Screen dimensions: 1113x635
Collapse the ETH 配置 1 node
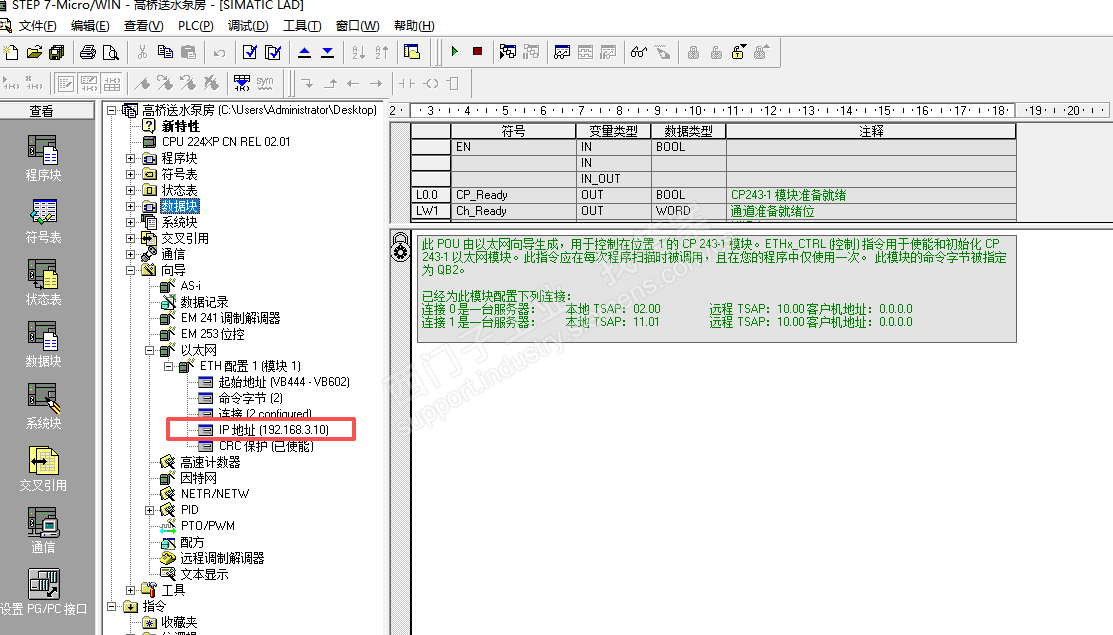point(169,366)
